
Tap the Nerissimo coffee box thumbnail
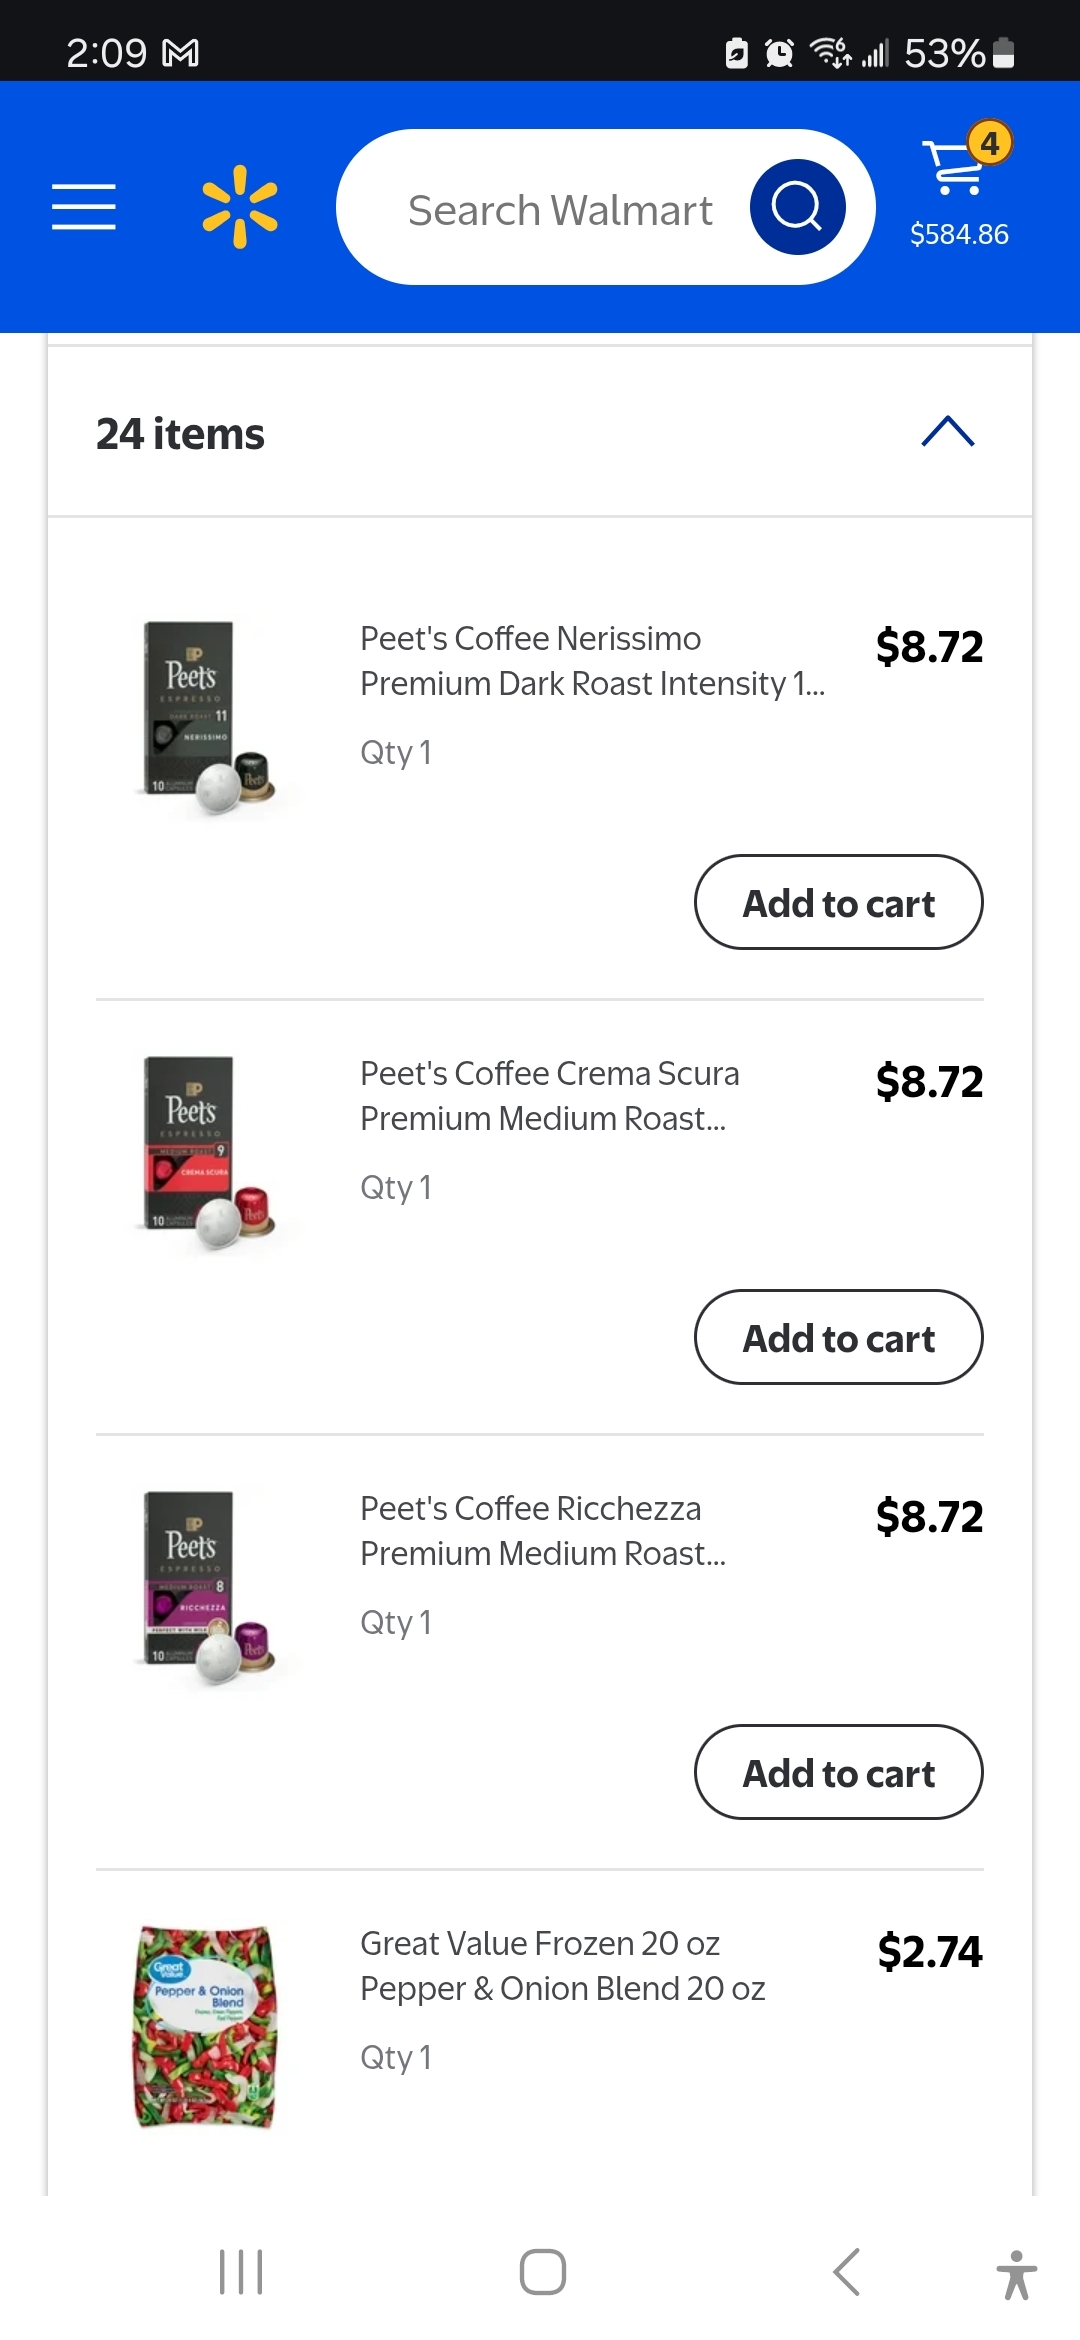[205, 717]
